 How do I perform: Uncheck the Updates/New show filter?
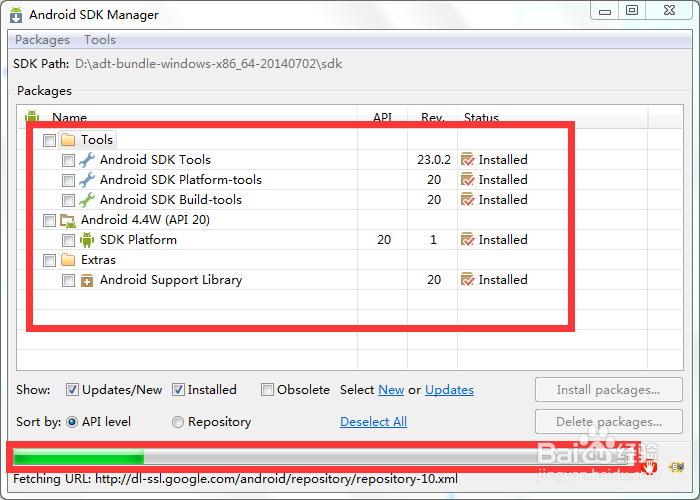(72, 390)
